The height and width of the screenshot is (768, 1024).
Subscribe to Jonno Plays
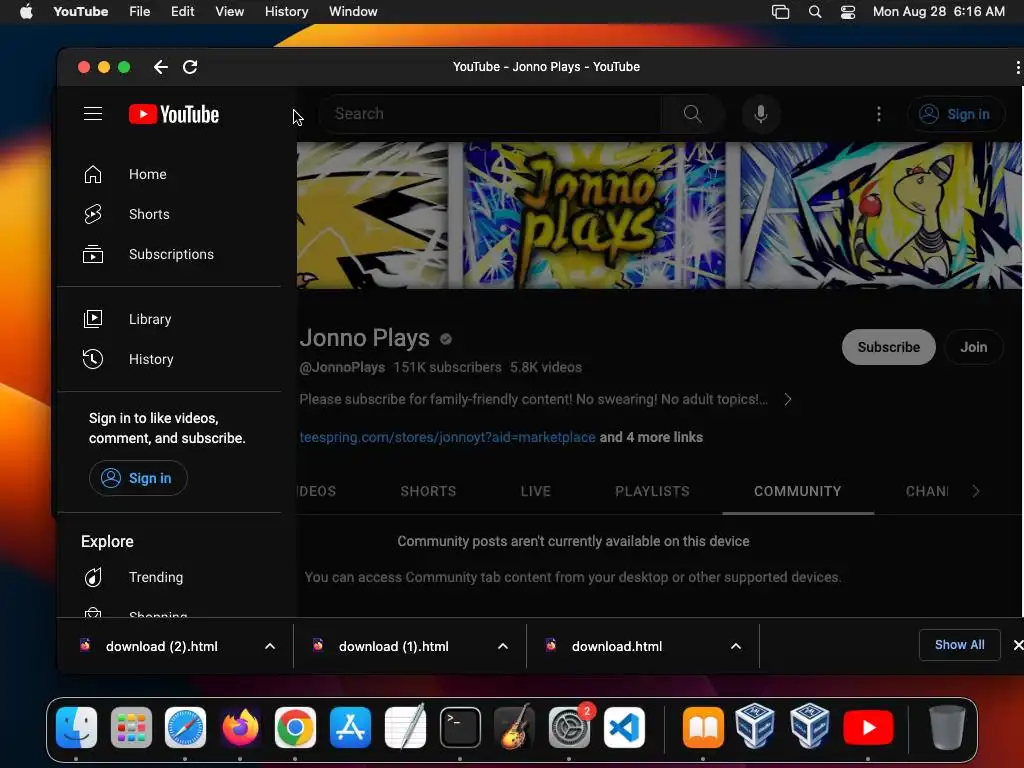click(x=888, y=347)
